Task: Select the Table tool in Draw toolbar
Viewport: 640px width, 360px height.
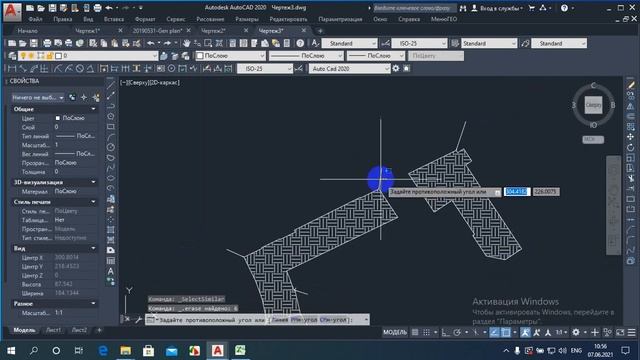Action: tap(111, 260)
